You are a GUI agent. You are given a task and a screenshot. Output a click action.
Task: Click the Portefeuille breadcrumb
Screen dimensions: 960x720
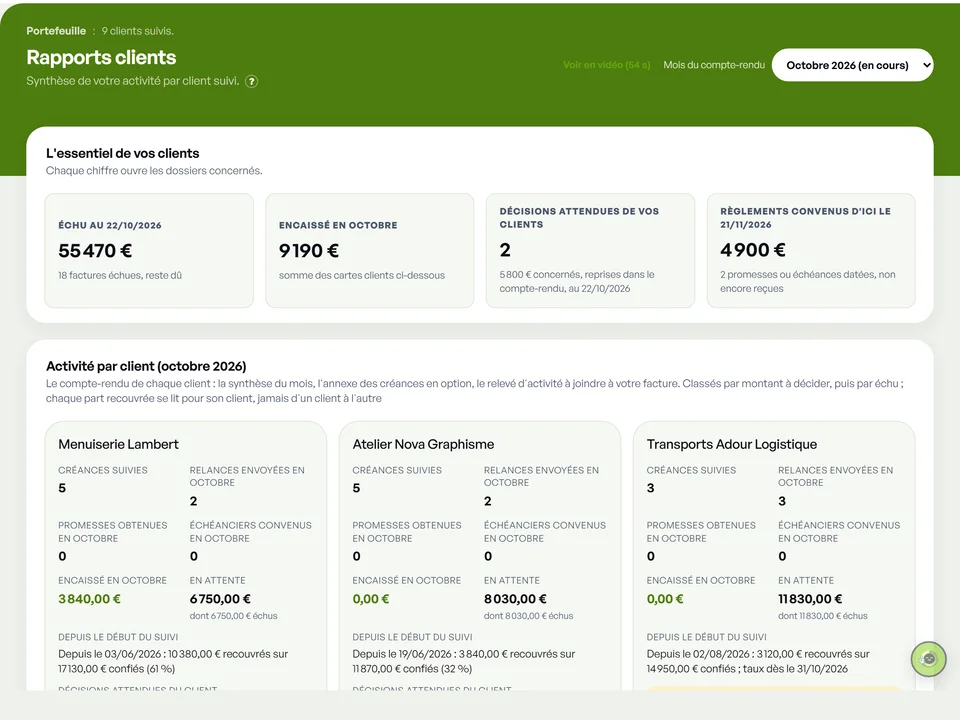click(x=56, y=31)
